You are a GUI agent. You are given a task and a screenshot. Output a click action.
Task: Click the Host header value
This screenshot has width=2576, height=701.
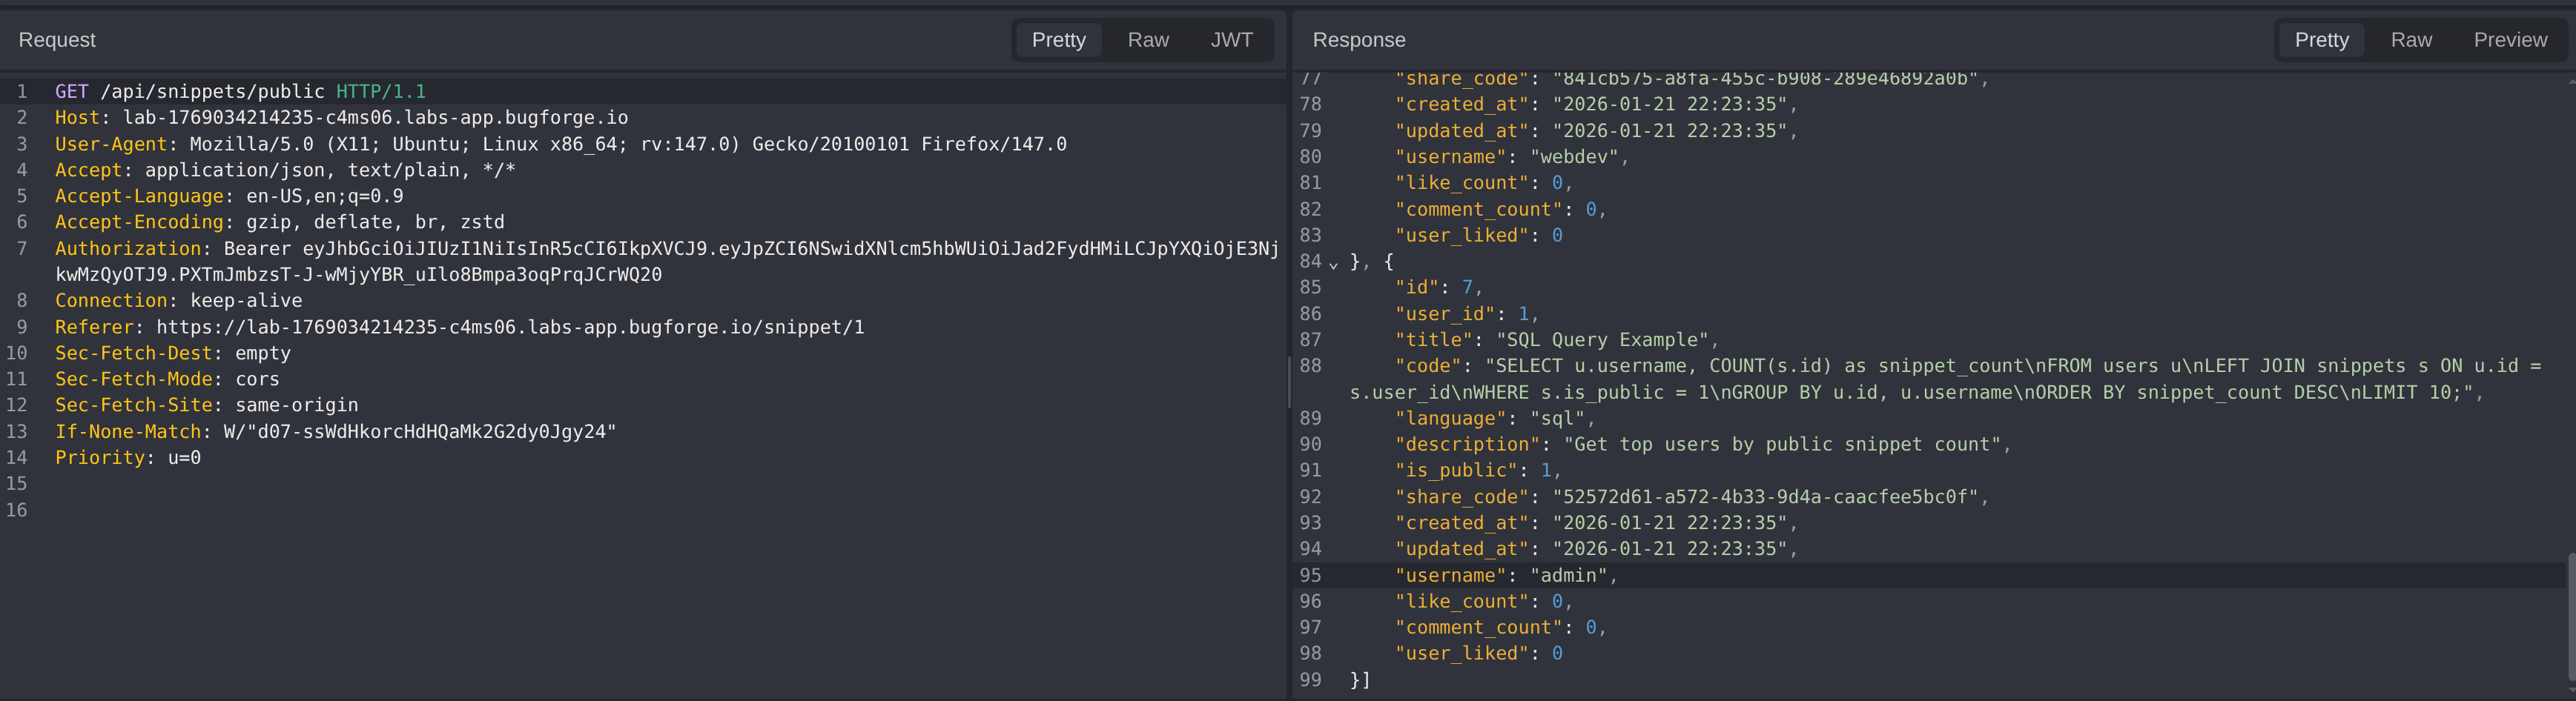[375, 118]
